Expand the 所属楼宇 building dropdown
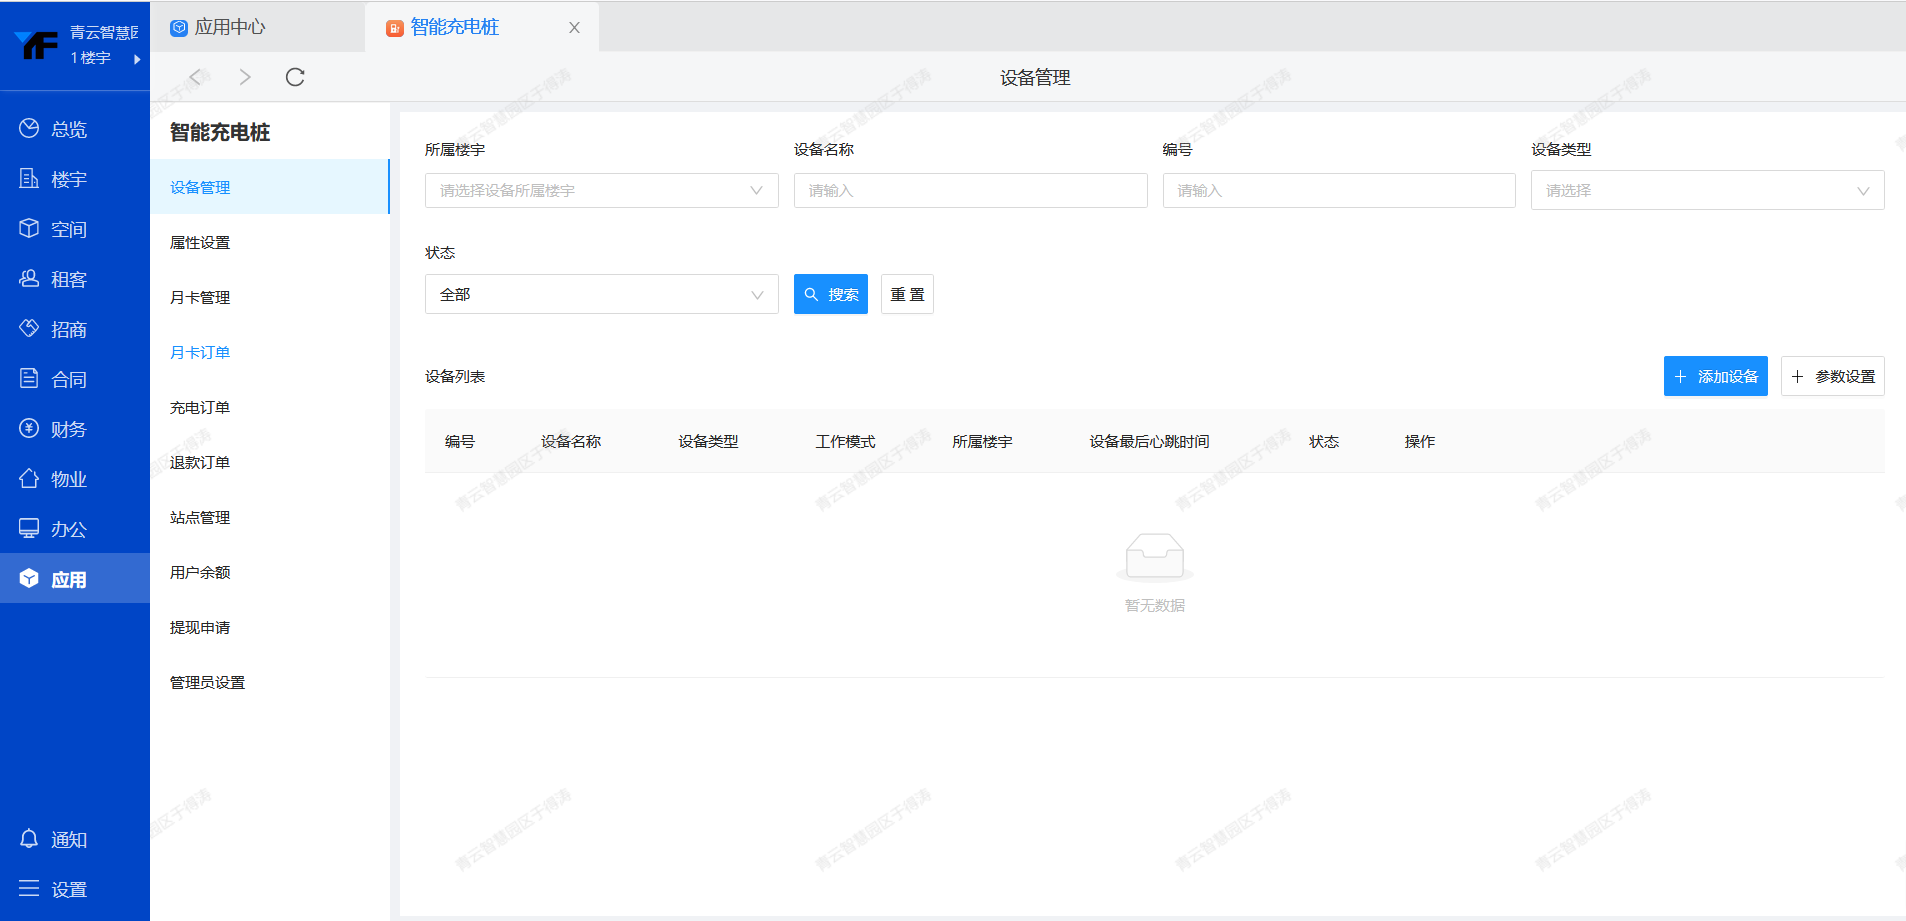The height and width of the screenshot is (921, 1906). 601,191
